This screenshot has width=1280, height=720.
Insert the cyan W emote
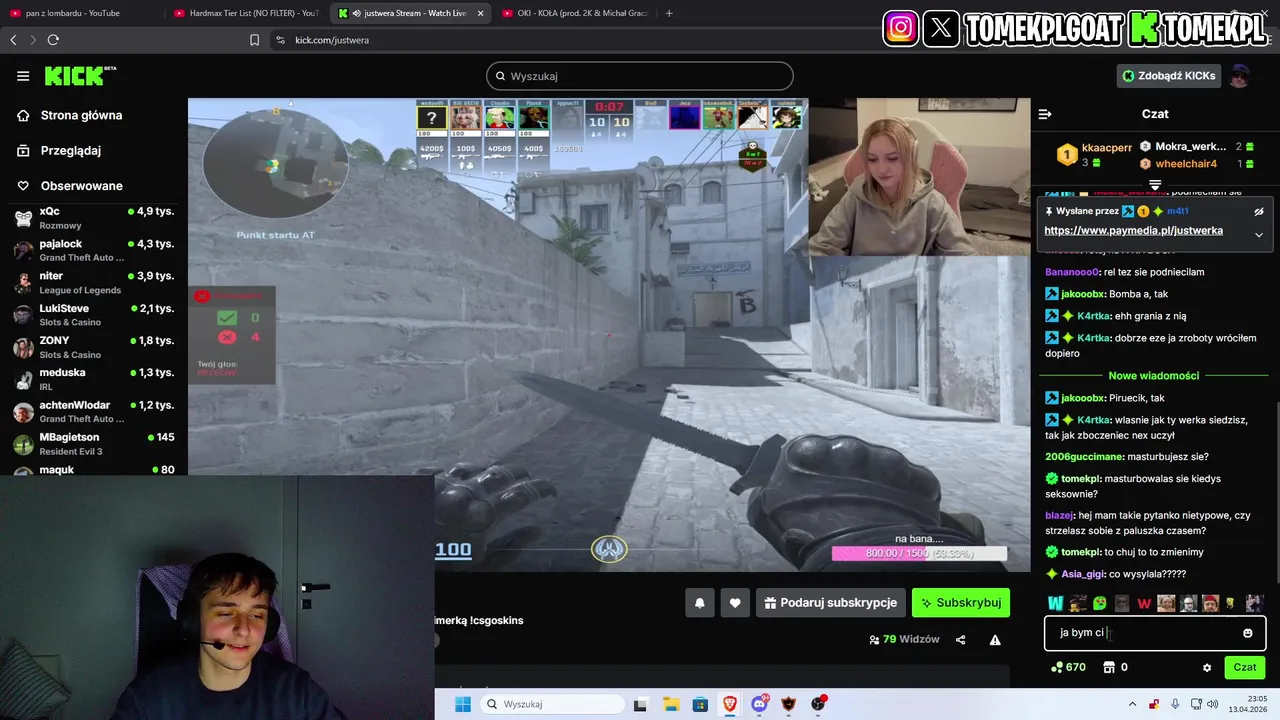(1055, 603)
